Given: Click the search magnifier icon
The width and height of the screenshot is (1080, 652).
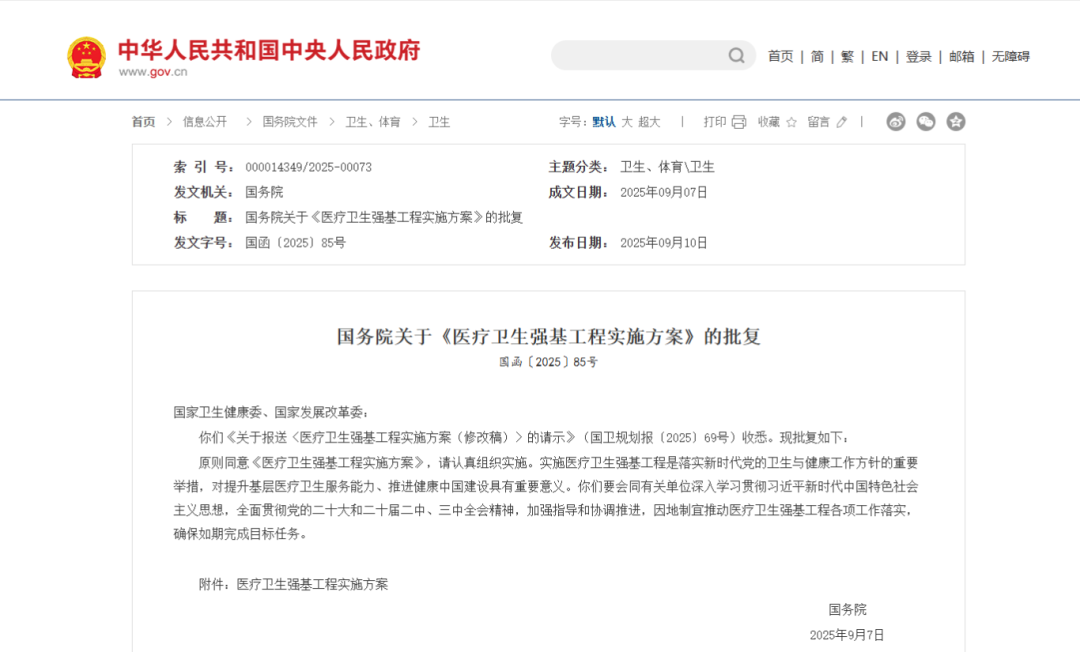Looking at the screenshot, I should pyautogui.click(x=736, y=55).
